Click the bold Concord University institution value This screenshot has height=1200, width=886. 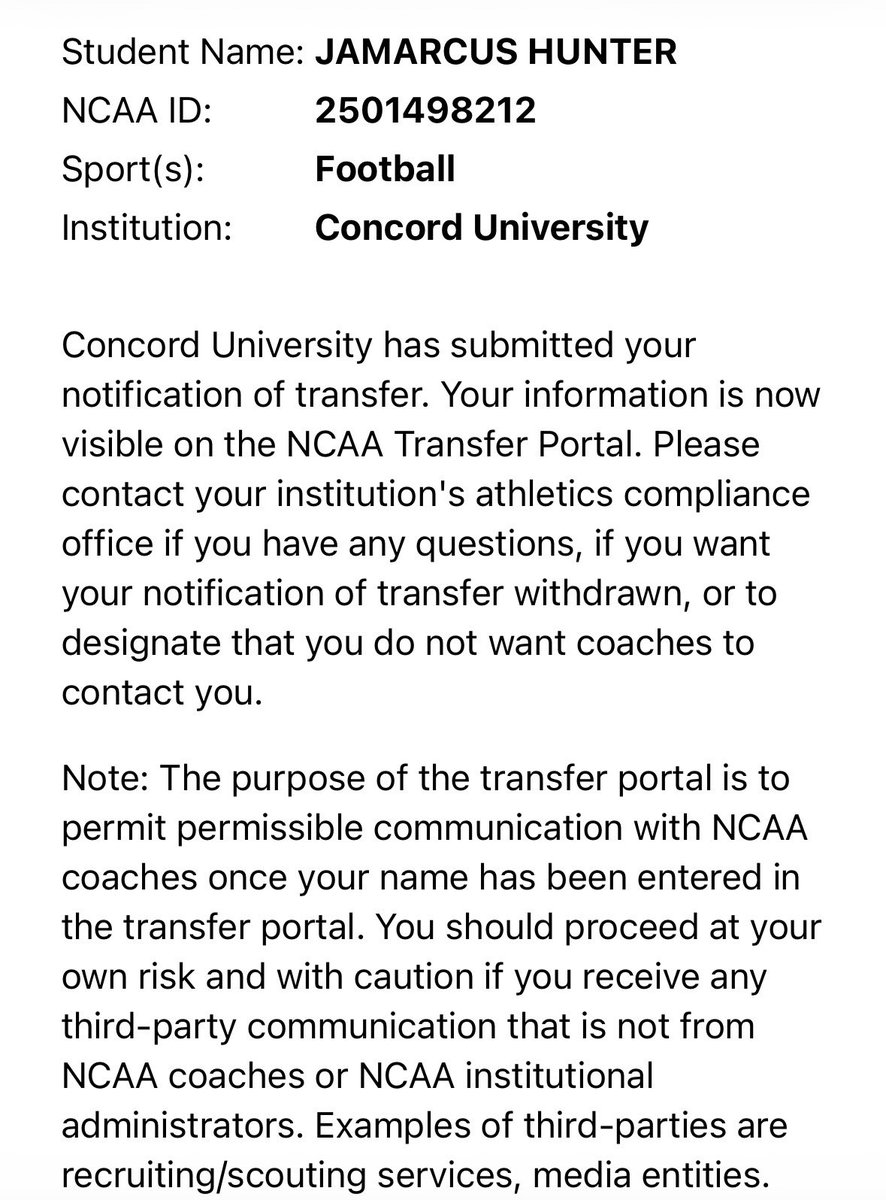[x=481, y=227]
